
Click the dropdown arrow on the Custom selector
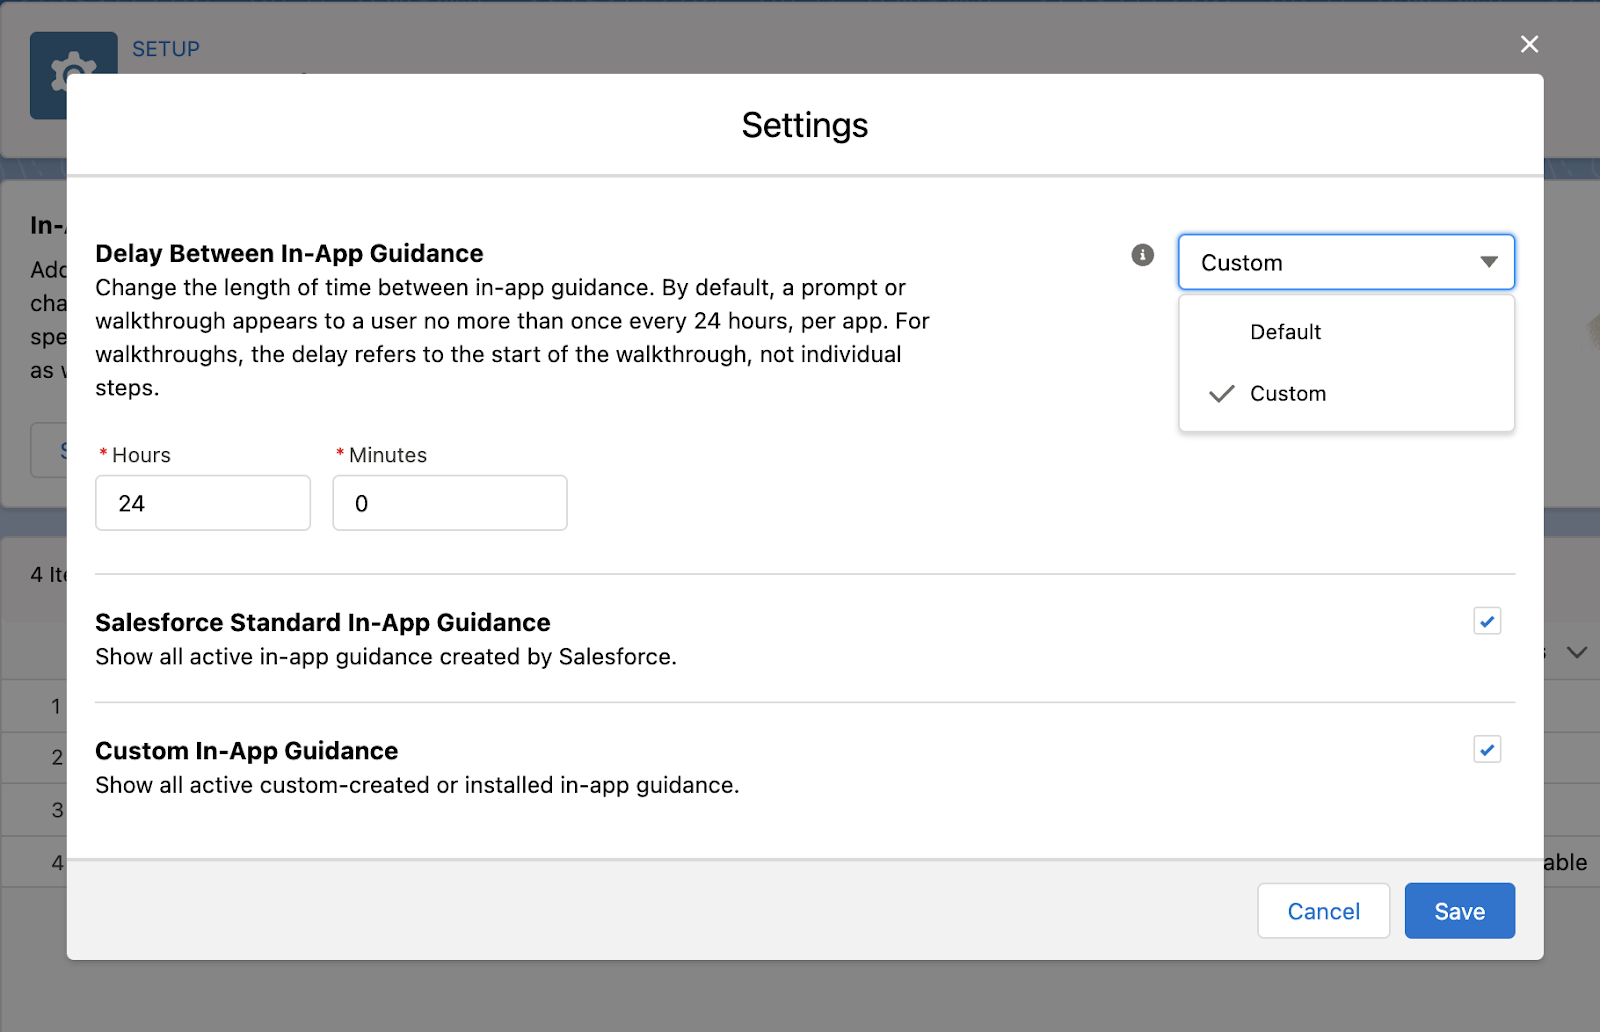tap(1489, 262)
